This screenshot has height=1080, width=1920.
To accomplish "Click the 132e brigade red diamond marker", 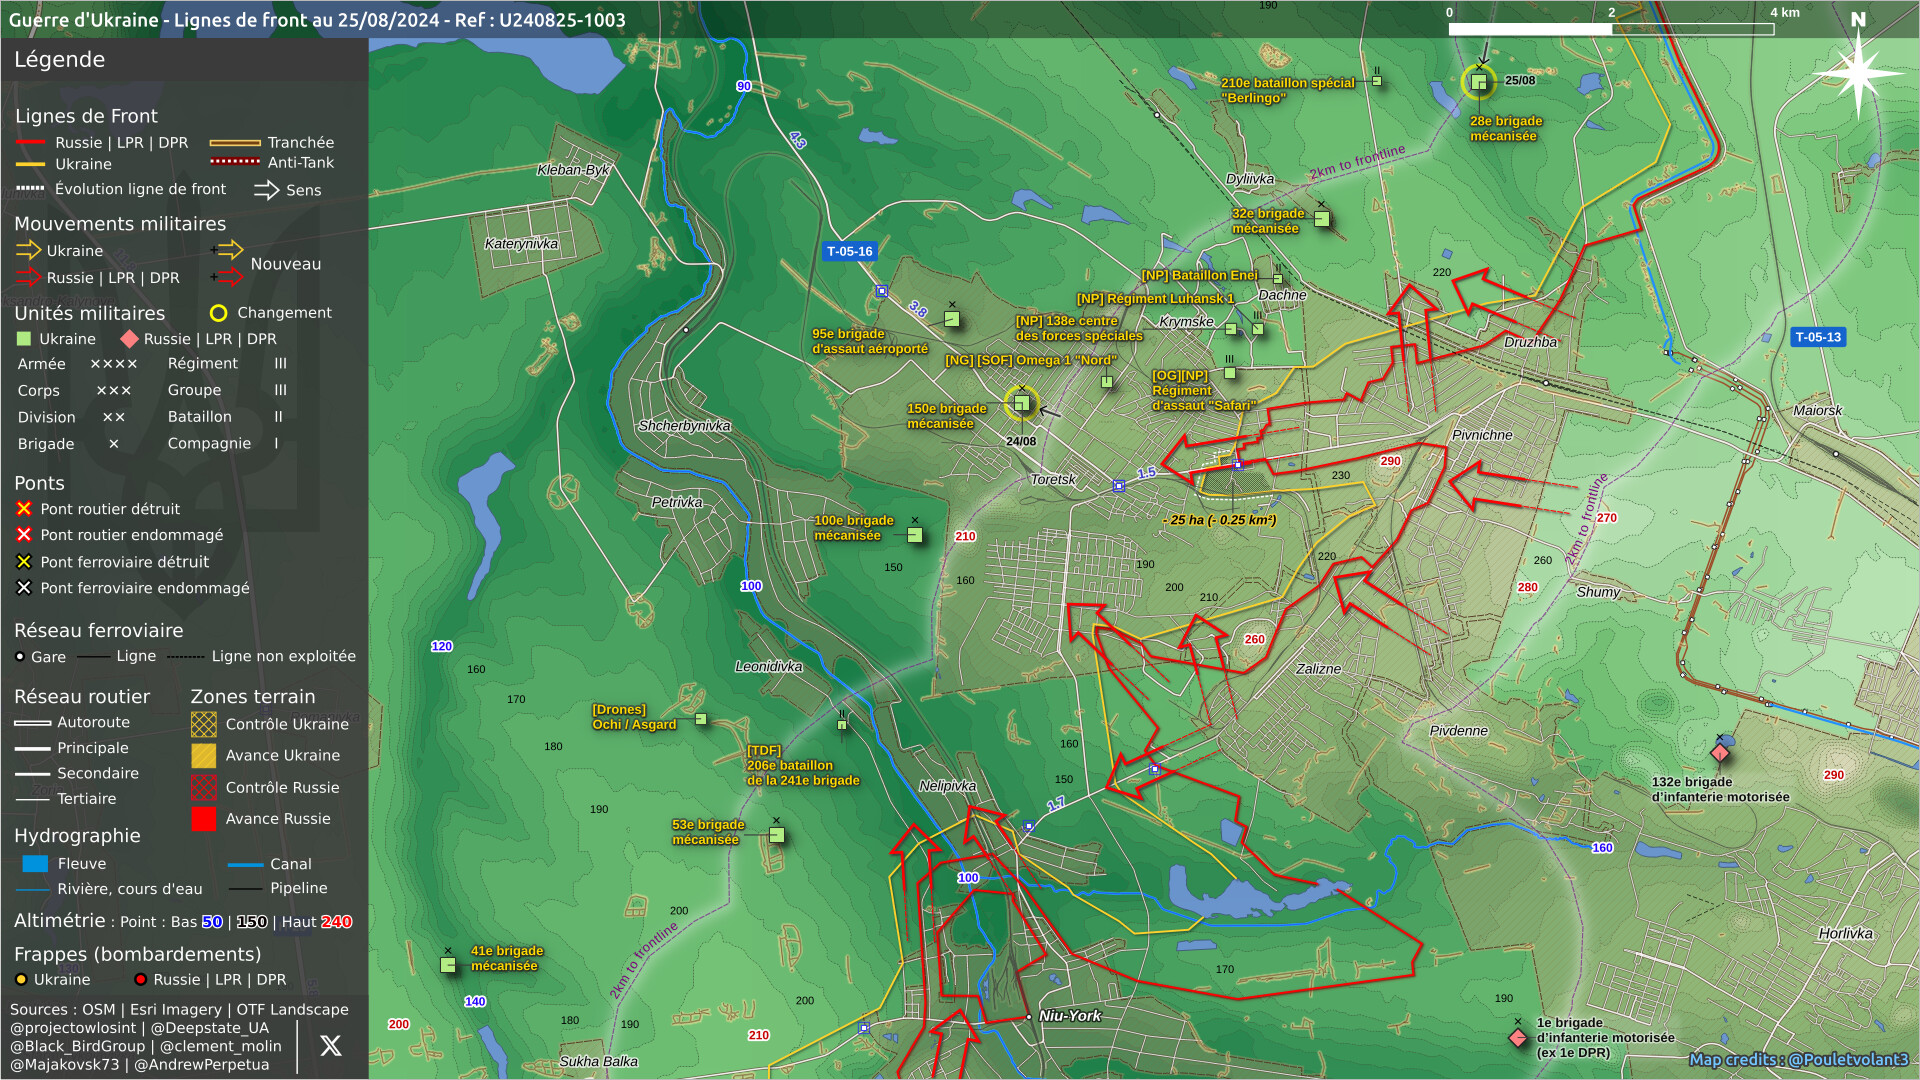I will click(x=1720, y=752).
